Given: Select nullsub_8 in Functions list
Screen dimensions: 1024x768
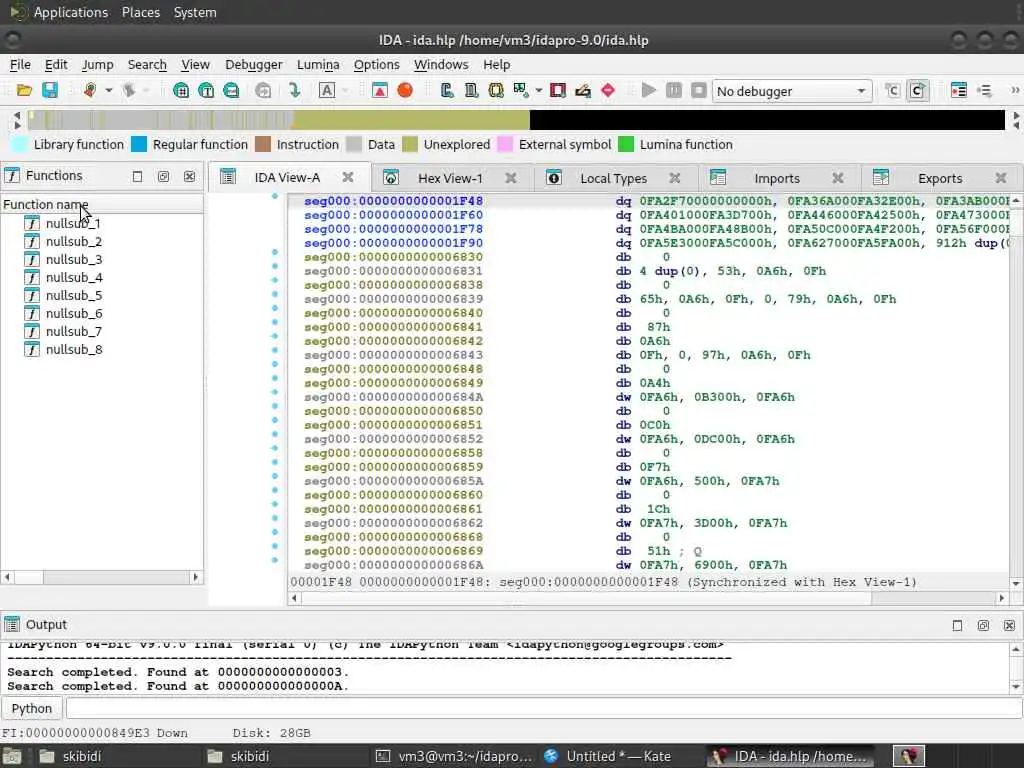Looking at the screenshot, I should pyautogui.click(x=74, y=349).
